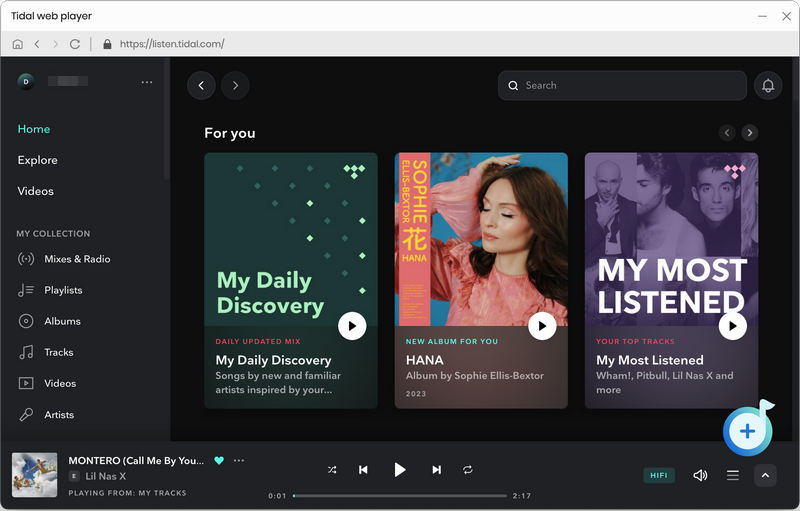Open Albums in My Collection
The height and width of the screenshot is (511, 800).
[x=62, y=321]
